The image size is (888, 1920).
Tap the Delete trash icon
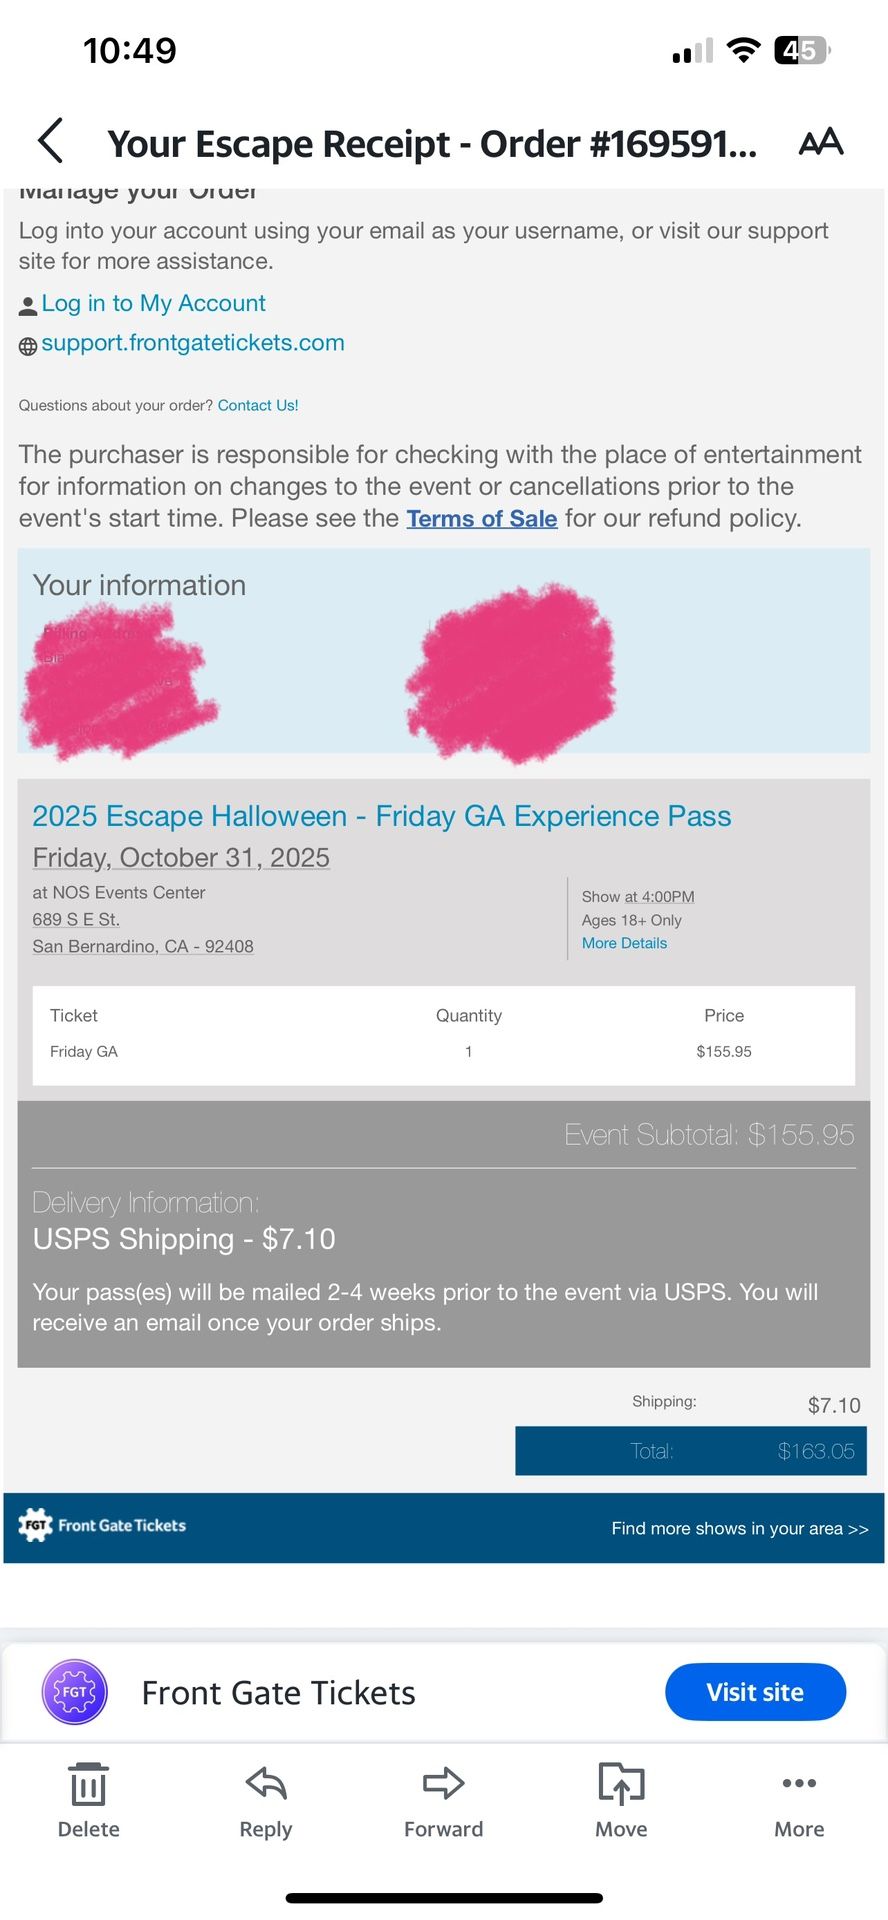click(x=88, y=1785)
